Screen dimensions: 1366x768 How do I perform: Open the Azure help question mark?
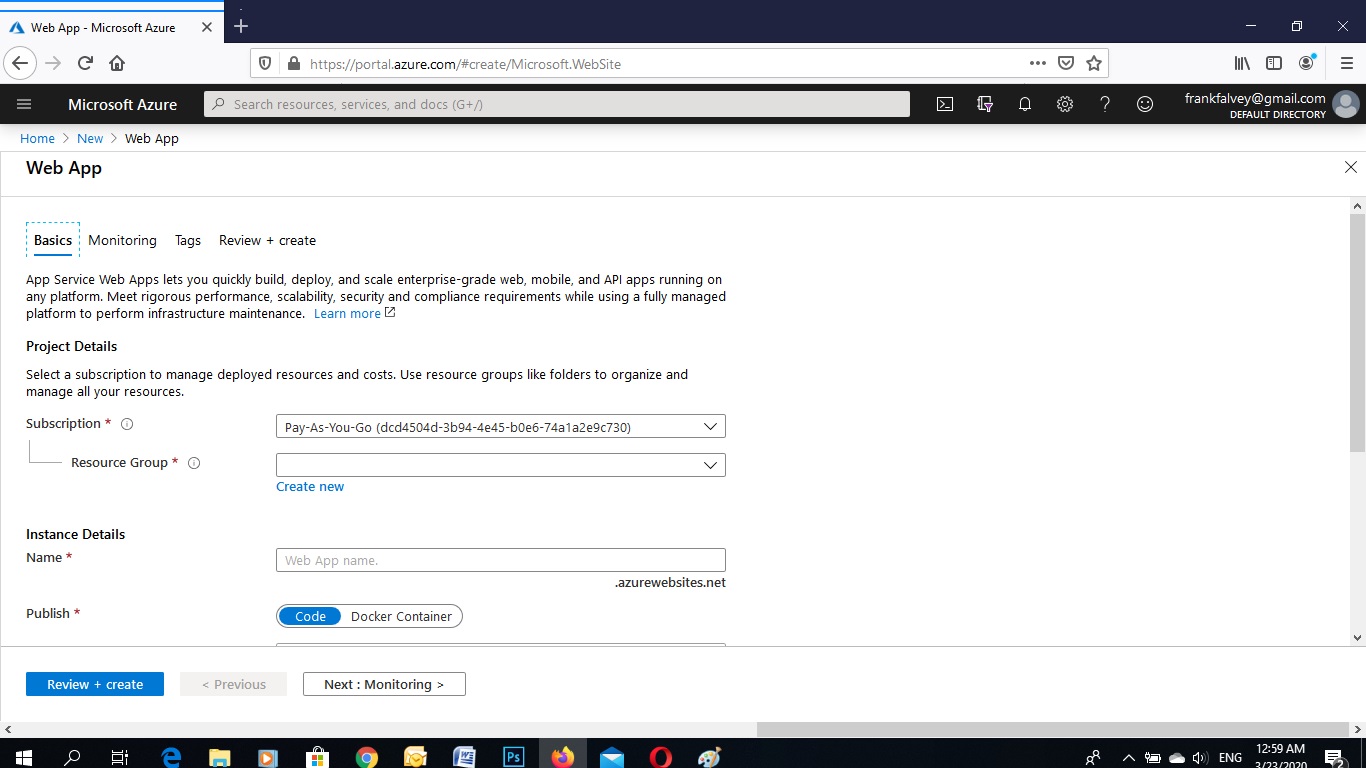tap(1105, 104)
